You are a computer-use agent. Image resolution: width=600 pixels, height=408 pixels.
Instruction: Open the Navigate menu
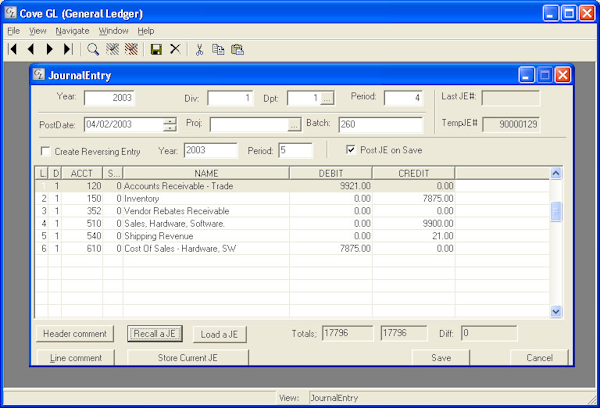(72, 31)
